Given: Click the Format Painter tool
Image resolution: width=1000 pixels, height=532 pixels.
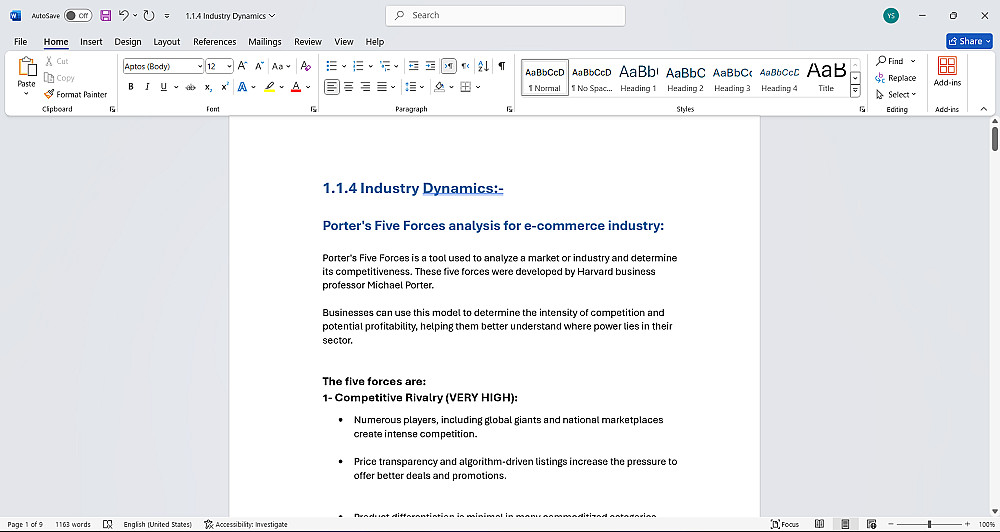Looking at the screenshot, I should (75, 94).
